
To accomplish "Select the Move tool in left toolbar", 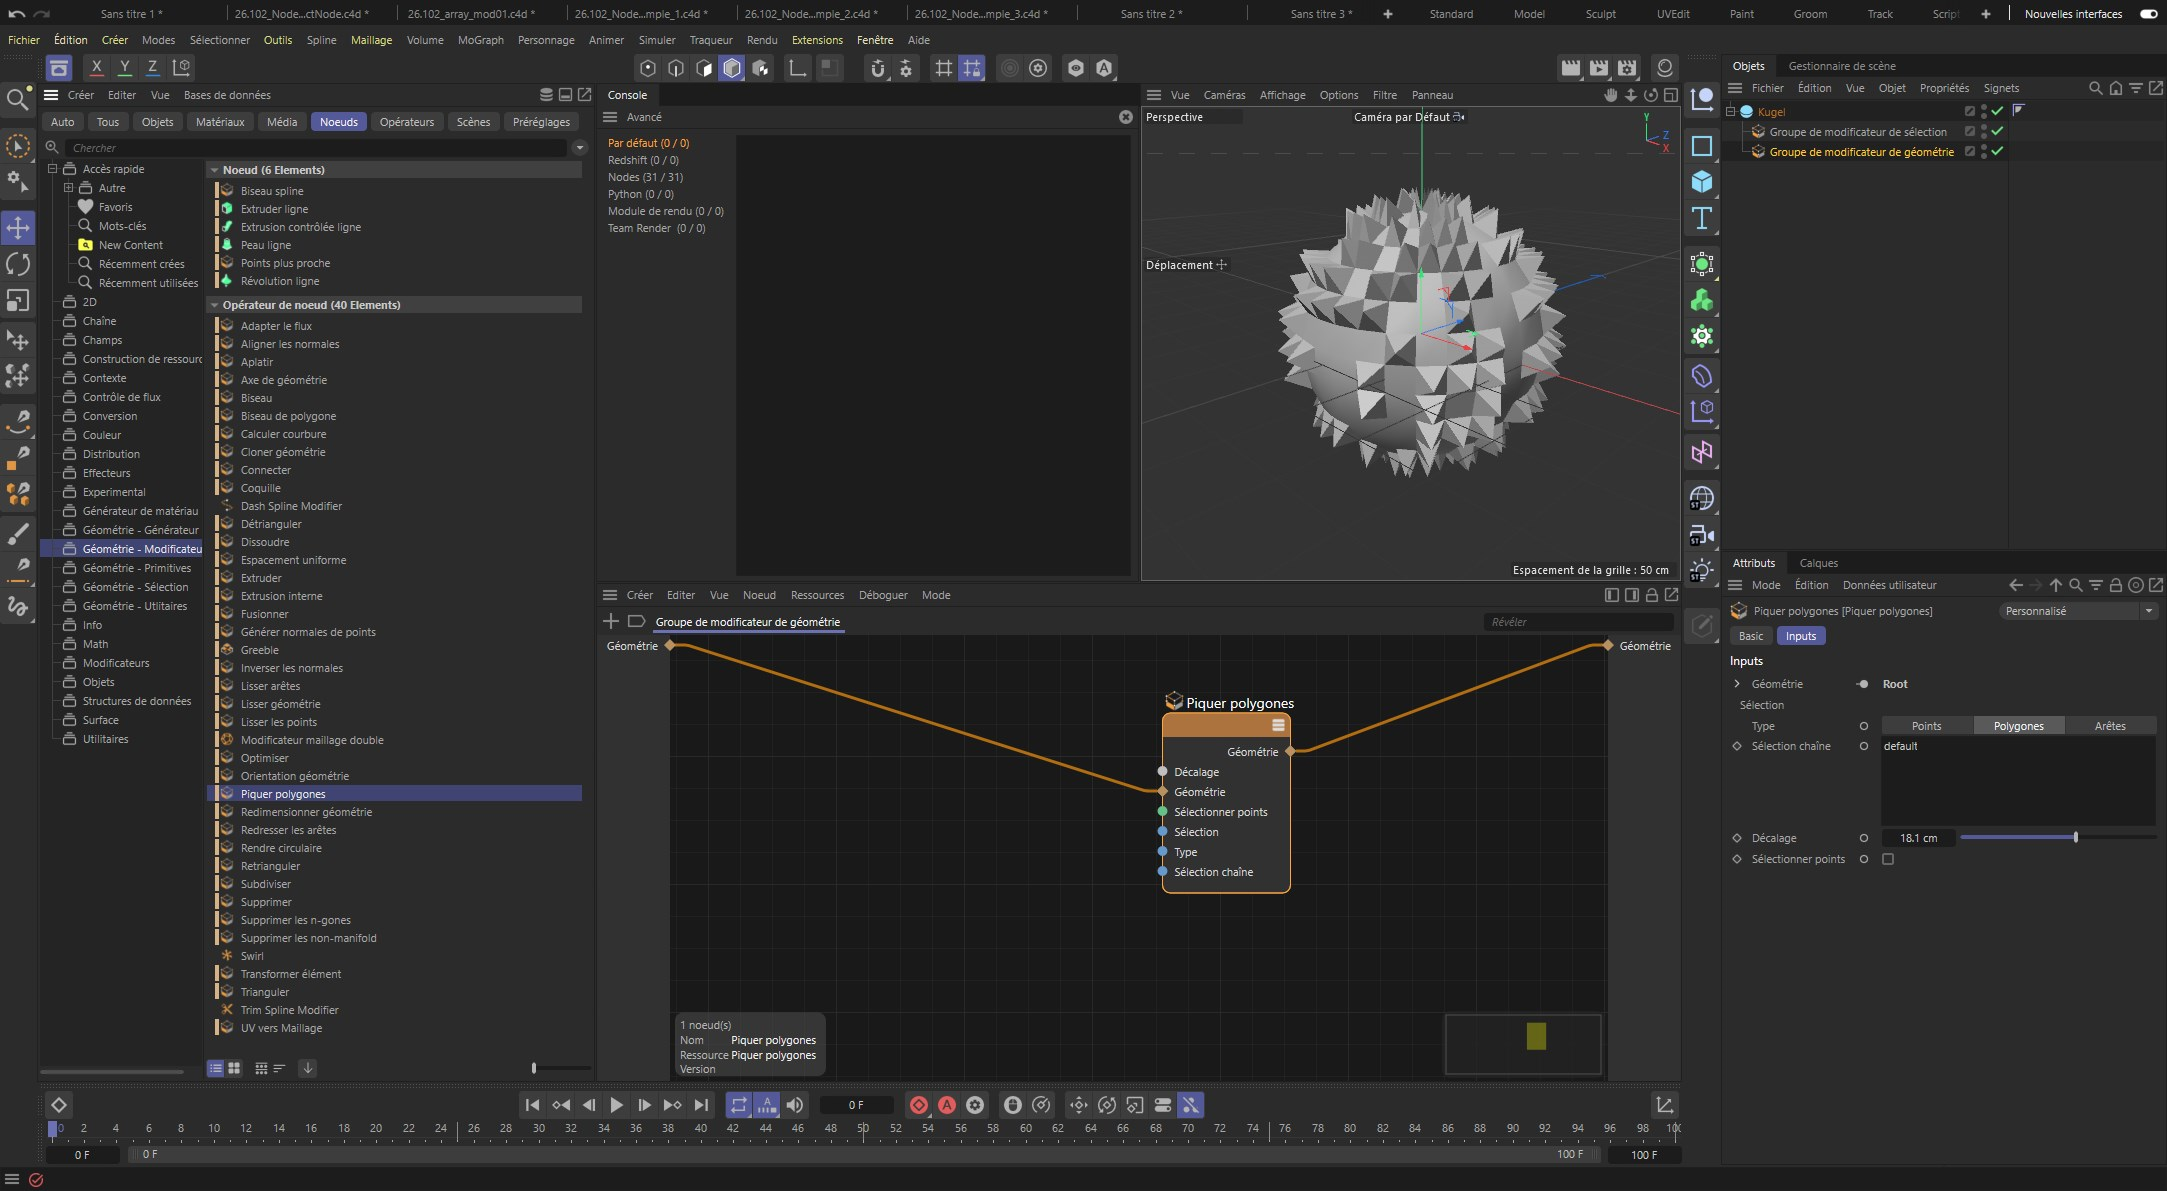I will click(x=18, y=227).
